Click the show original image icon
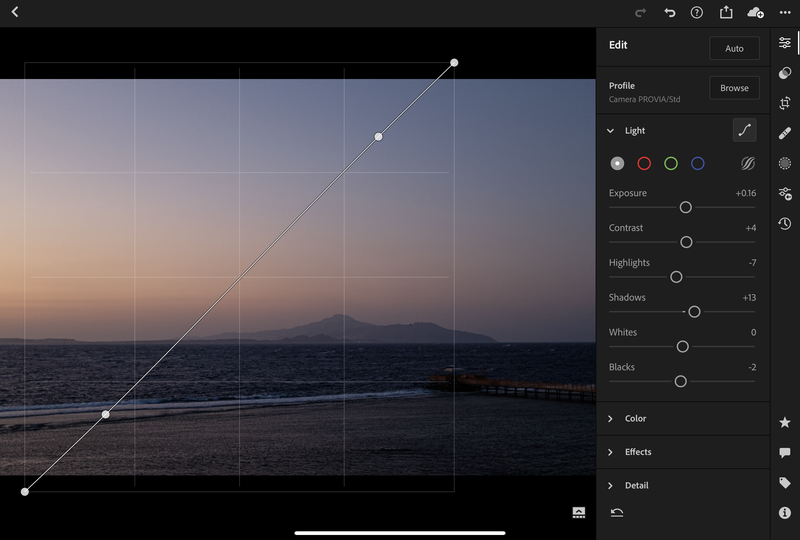Viewport: 800px width, 540px height. click(579, 512)
